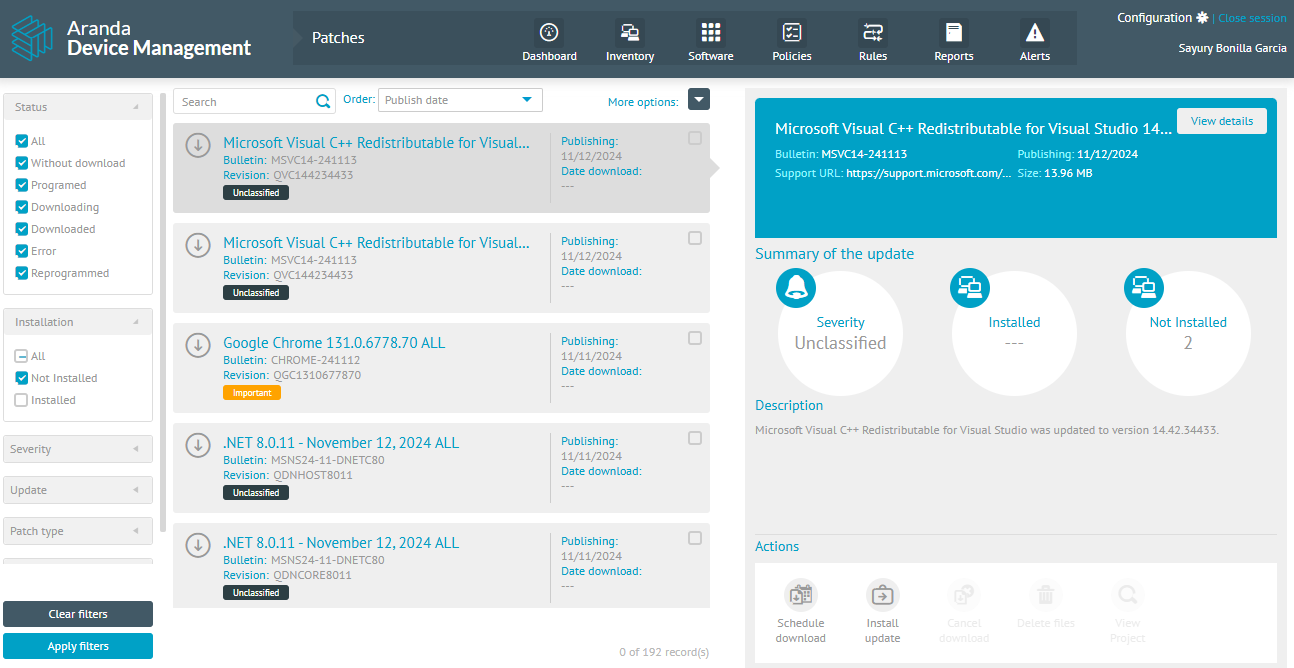Open the Dashboard section
The height and width of the screenshot is (668, 1294).
click(549, 40)
